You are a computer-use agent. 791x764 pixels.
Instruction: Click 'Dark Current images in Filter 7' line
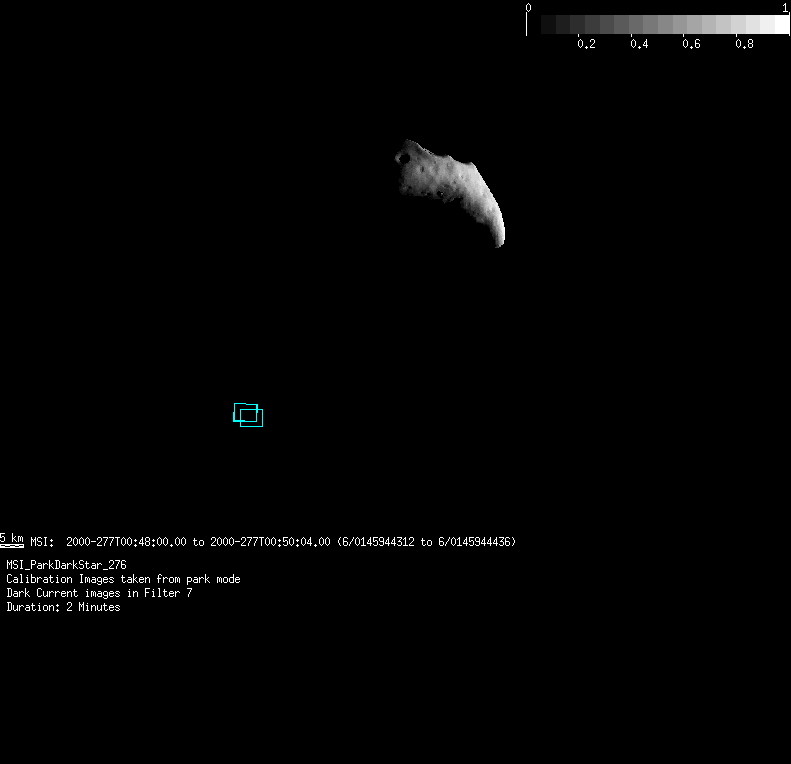point(99,593)
